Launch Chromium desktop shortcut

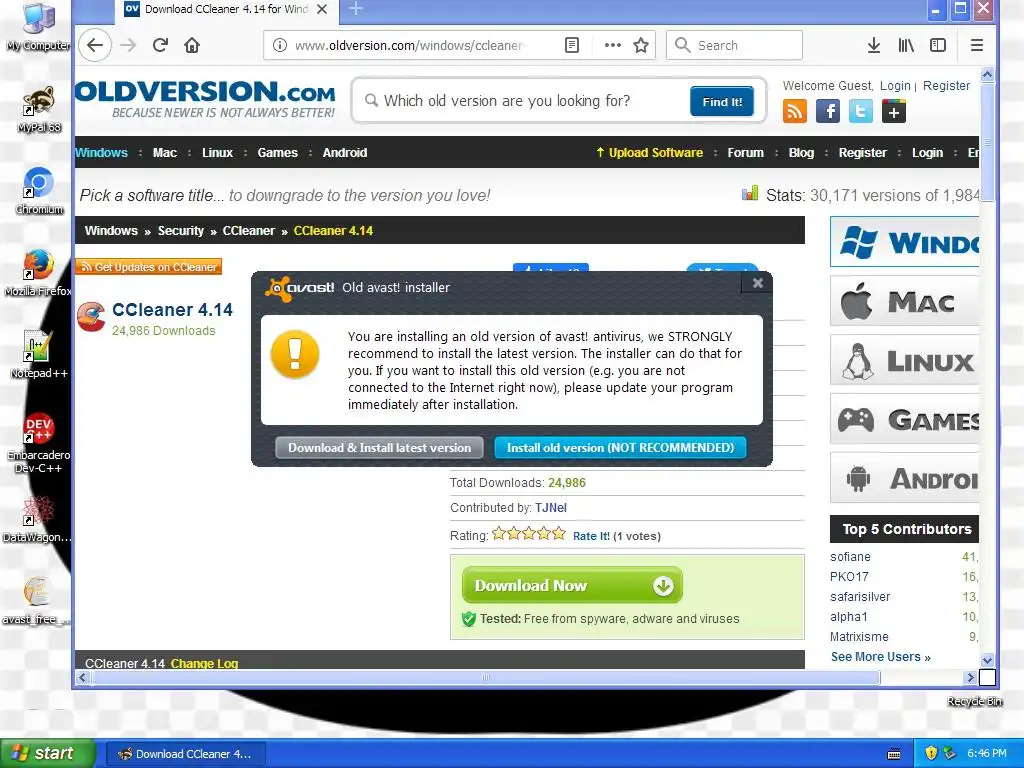point(39,191)
